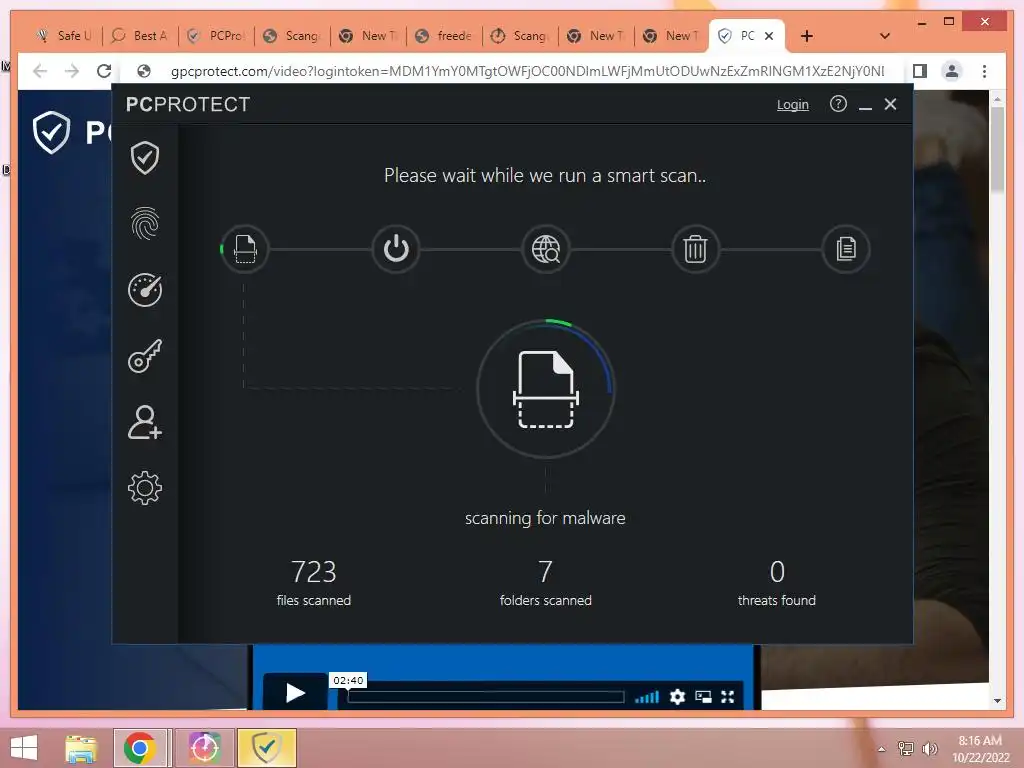Open the shield protection tab in PCProtect sidebar
Image resolution: width=1024 pixels, height=768 pixels.
144,157
